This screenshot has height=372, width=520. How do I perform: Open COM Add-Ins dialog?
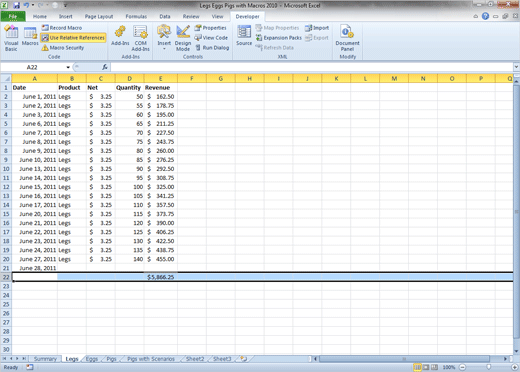[140, 38]
